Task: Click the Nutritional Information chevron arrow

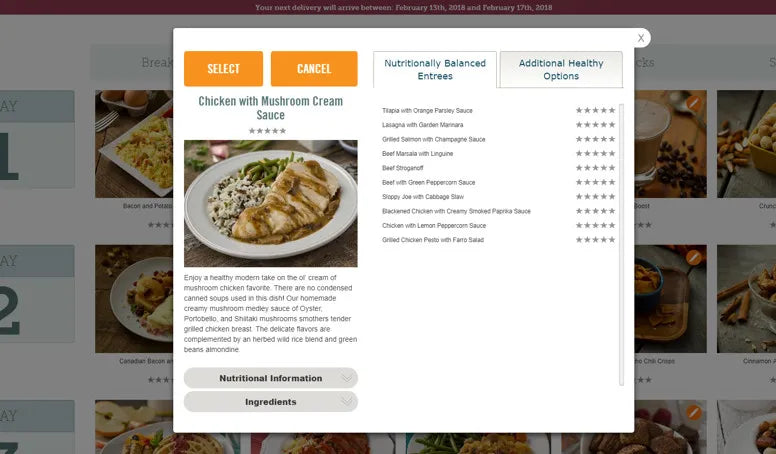Action: (346, 378)
